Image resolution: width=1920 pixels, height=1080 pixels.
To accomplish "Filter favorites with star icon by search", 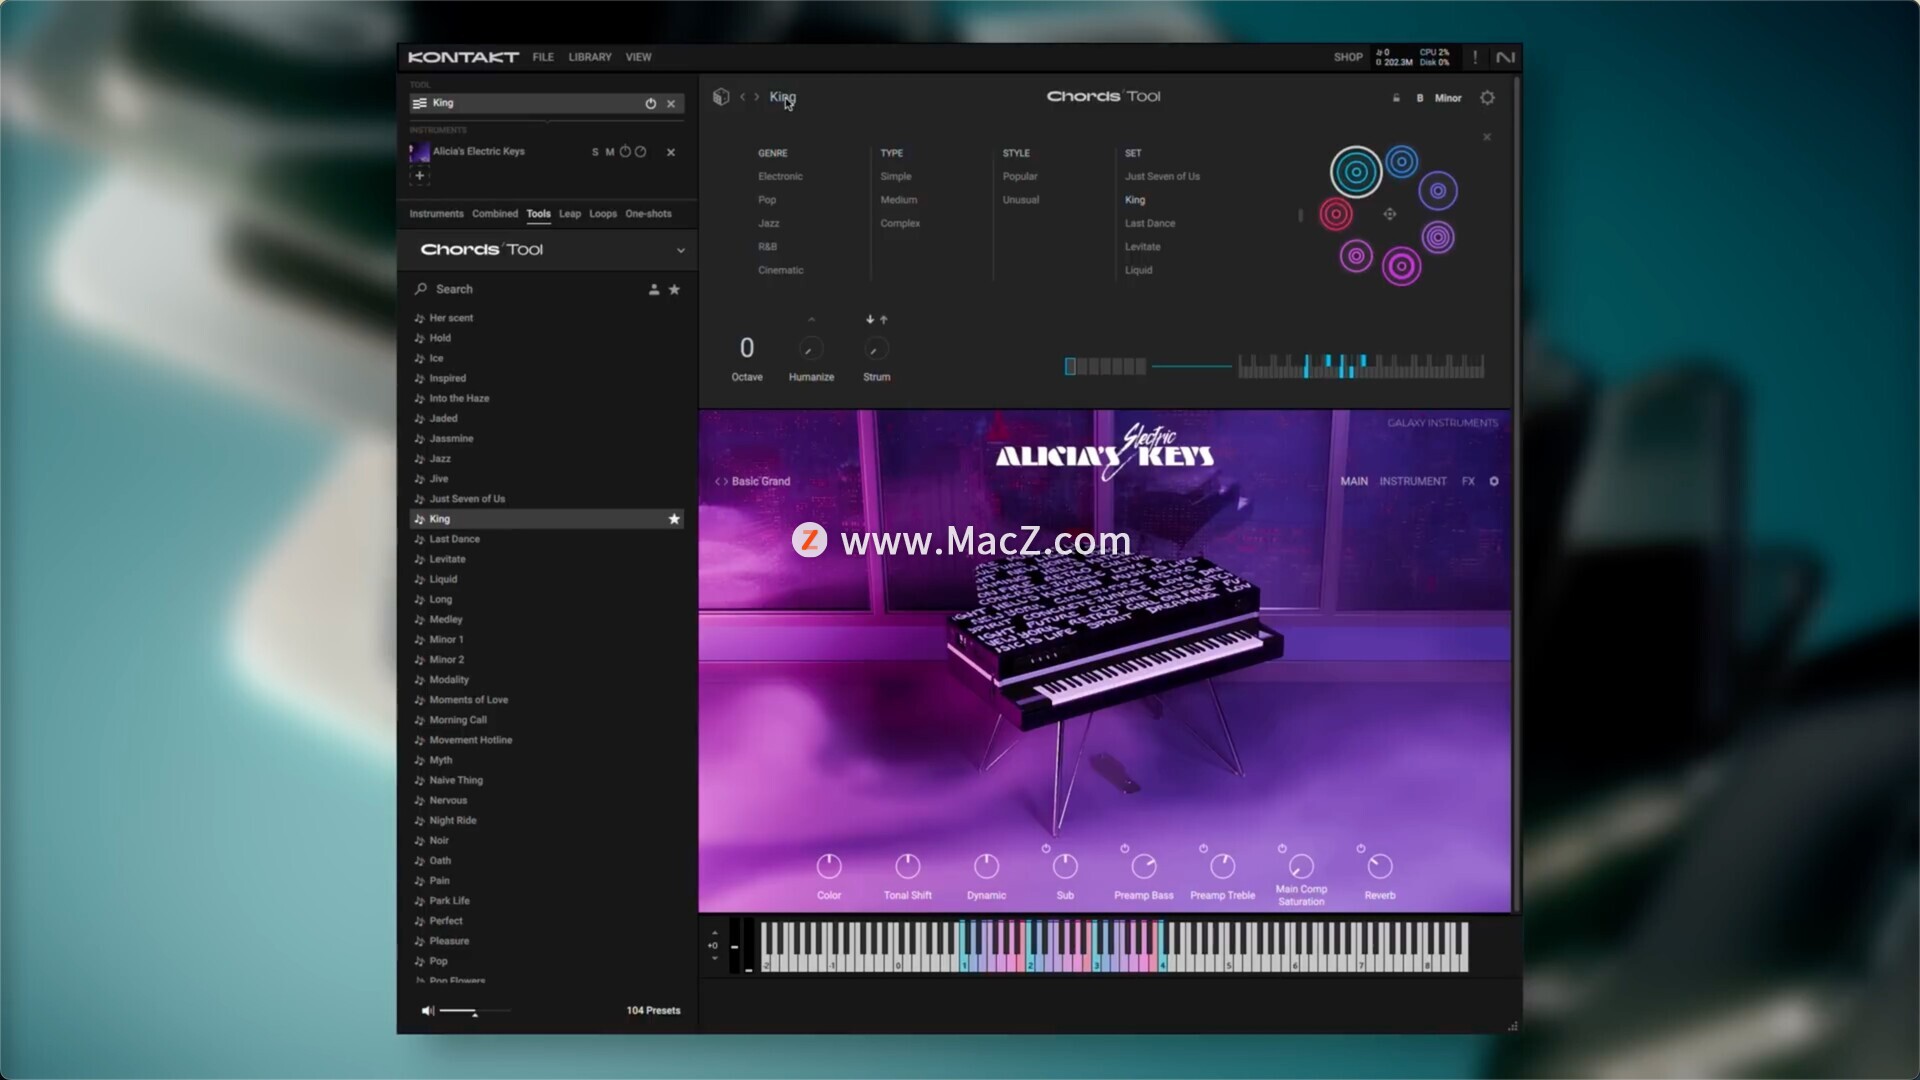I will point(674,289).
